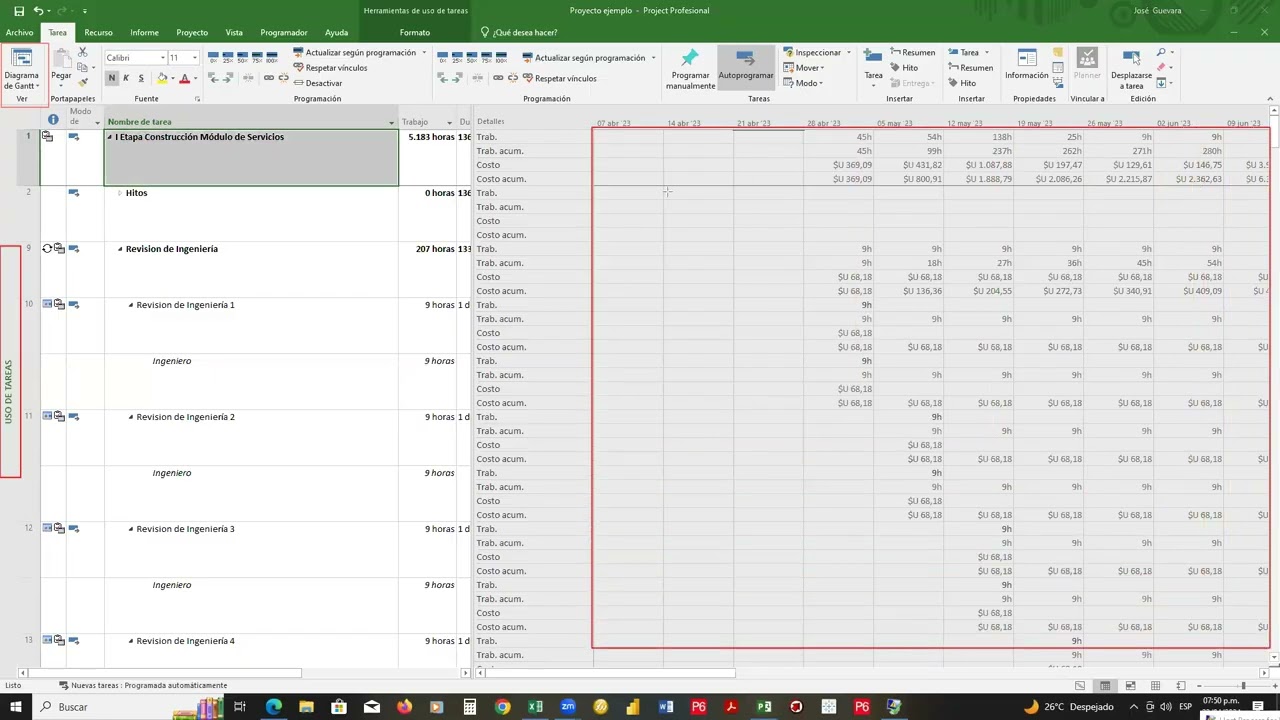Open the Trabajo column filter arrow

pyautogui.click(x=449, y=122)
